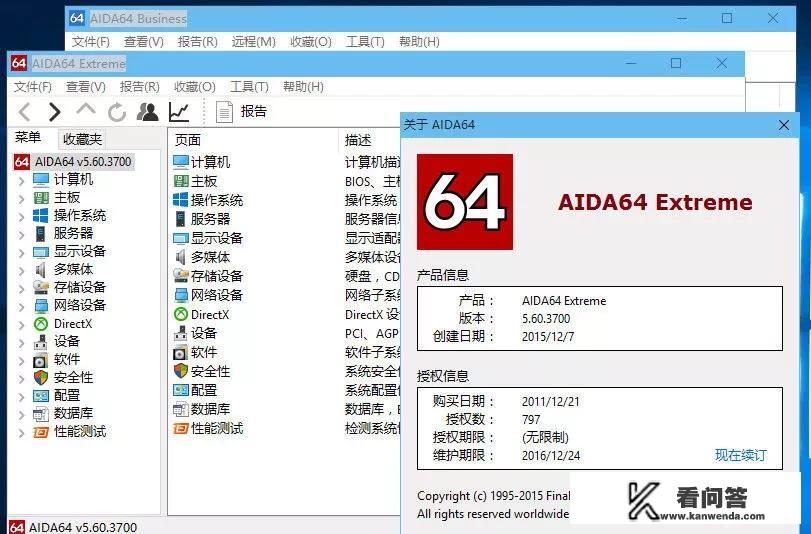The image size is (811, 534).
Task: Select the 性能测试 row in page list
Action: click(x=208, y=428)
